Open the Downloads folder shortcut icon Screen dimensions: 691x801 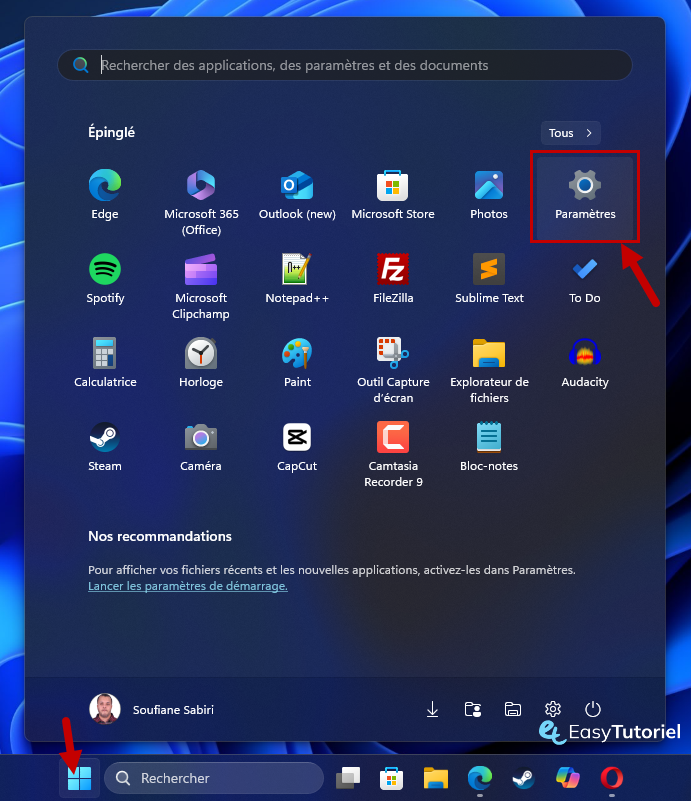click(x=432, y=709)
